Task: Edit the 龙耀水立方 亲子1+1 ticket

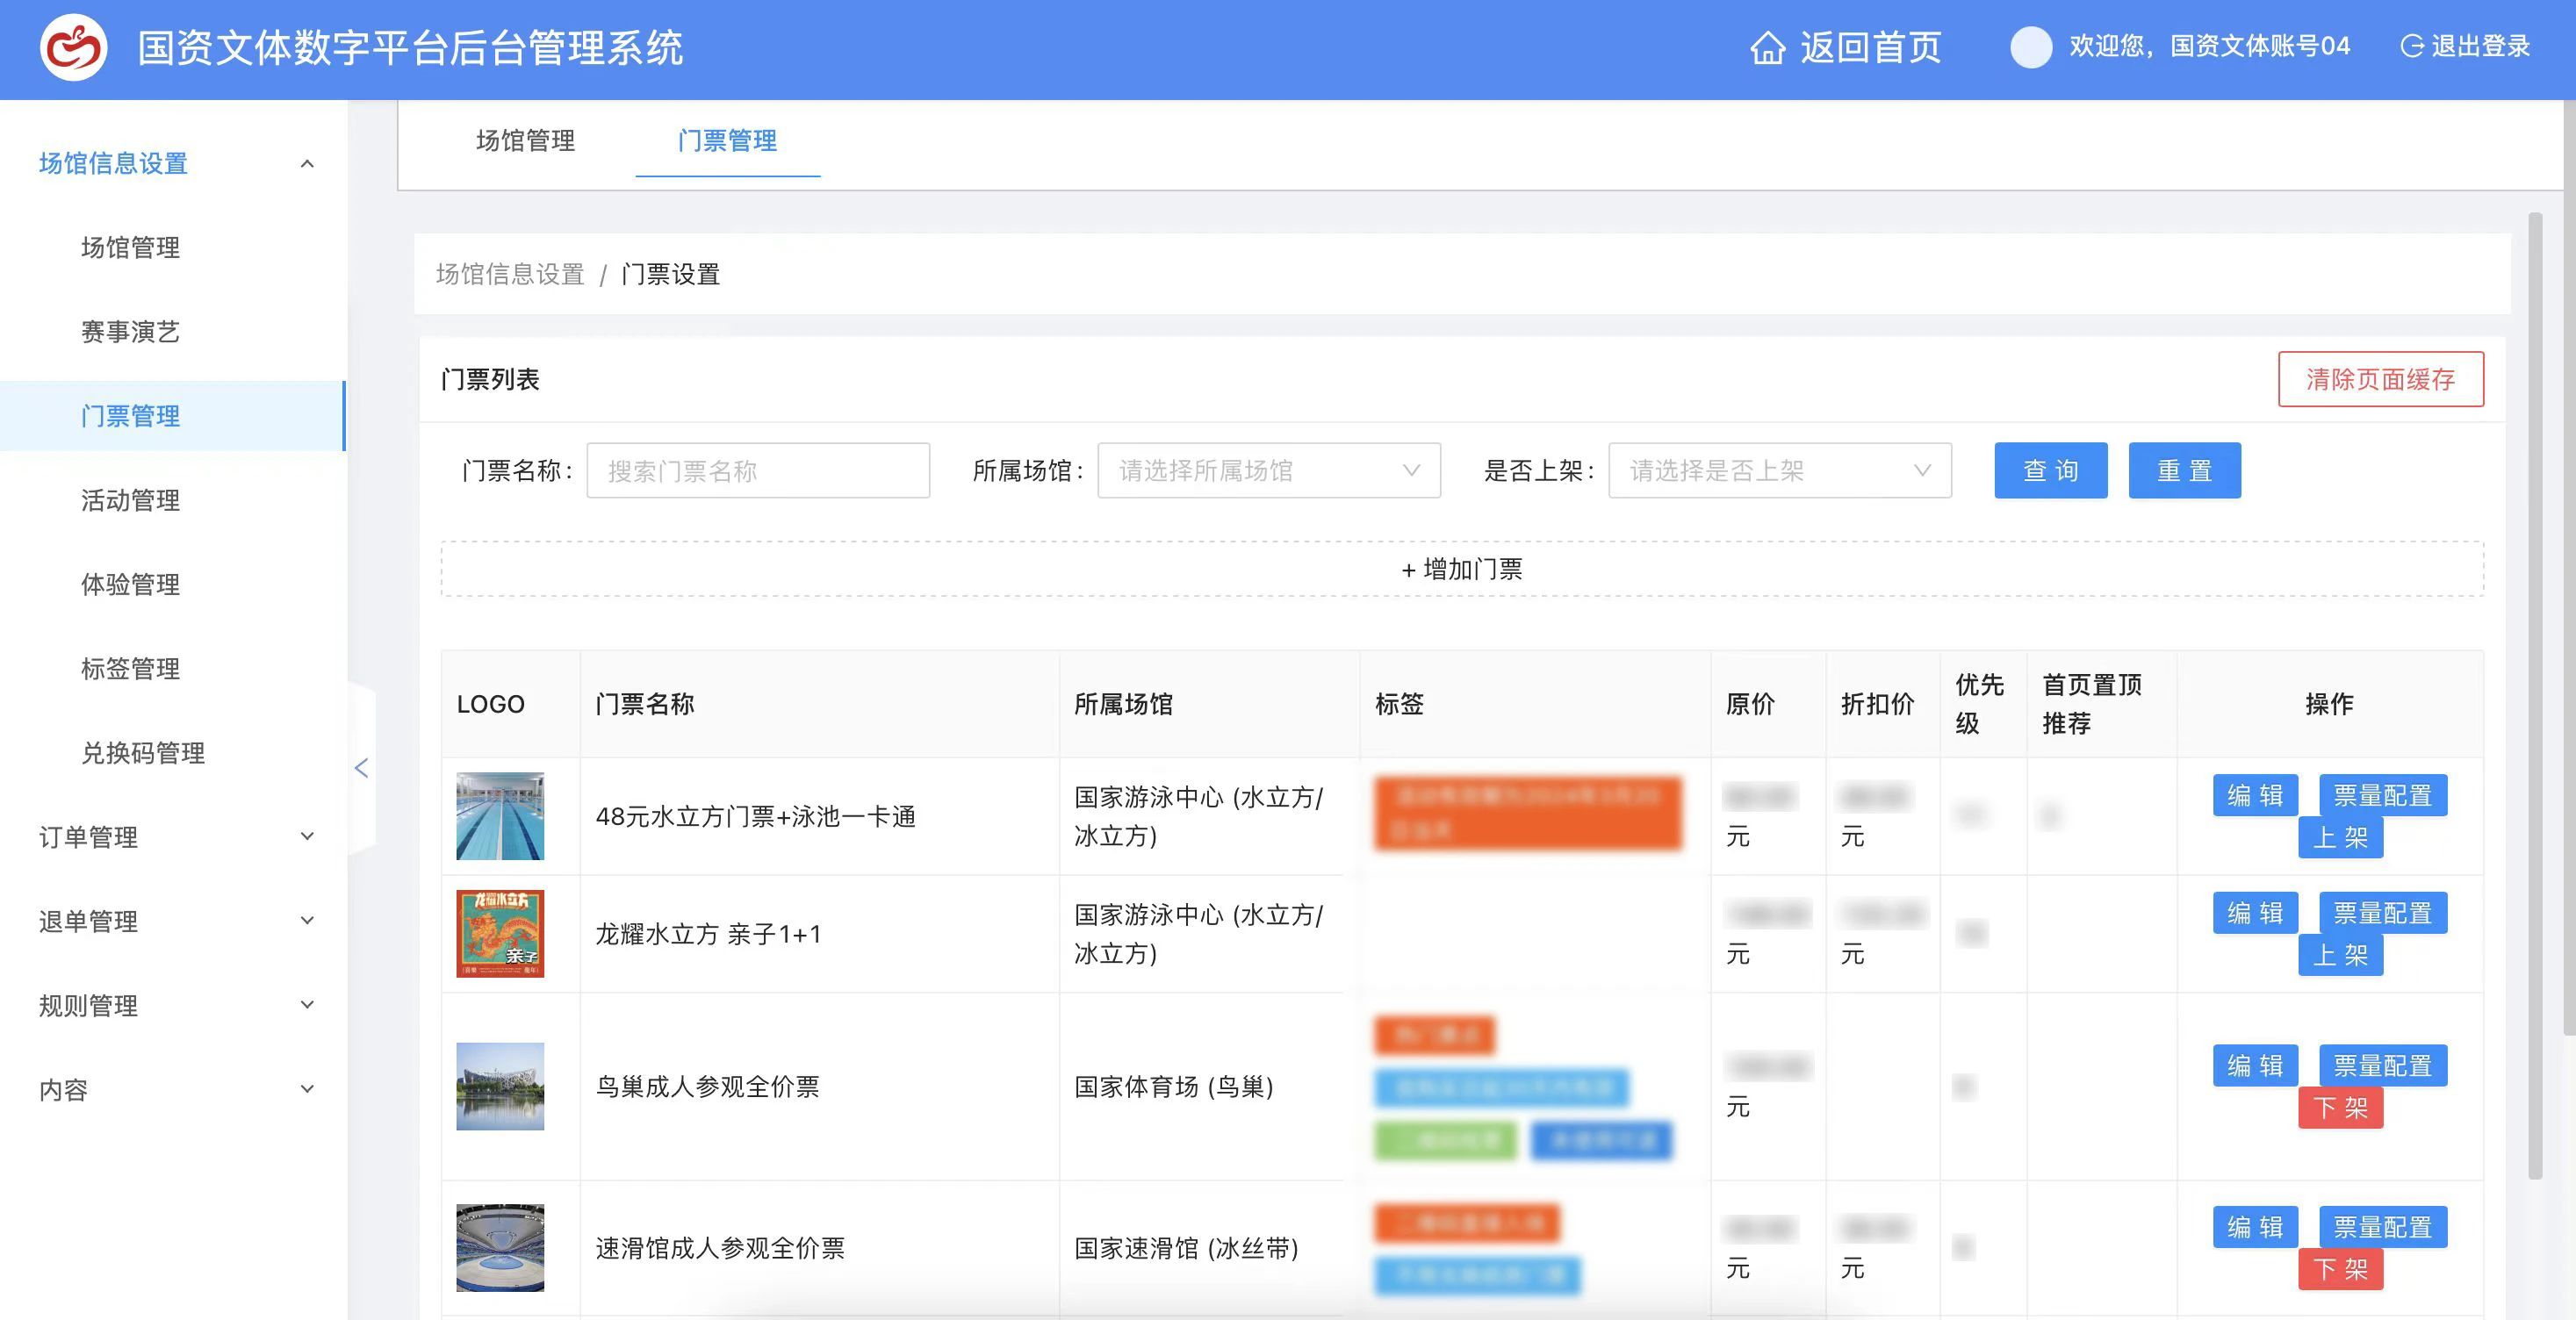Action: tap(2255, 913)
